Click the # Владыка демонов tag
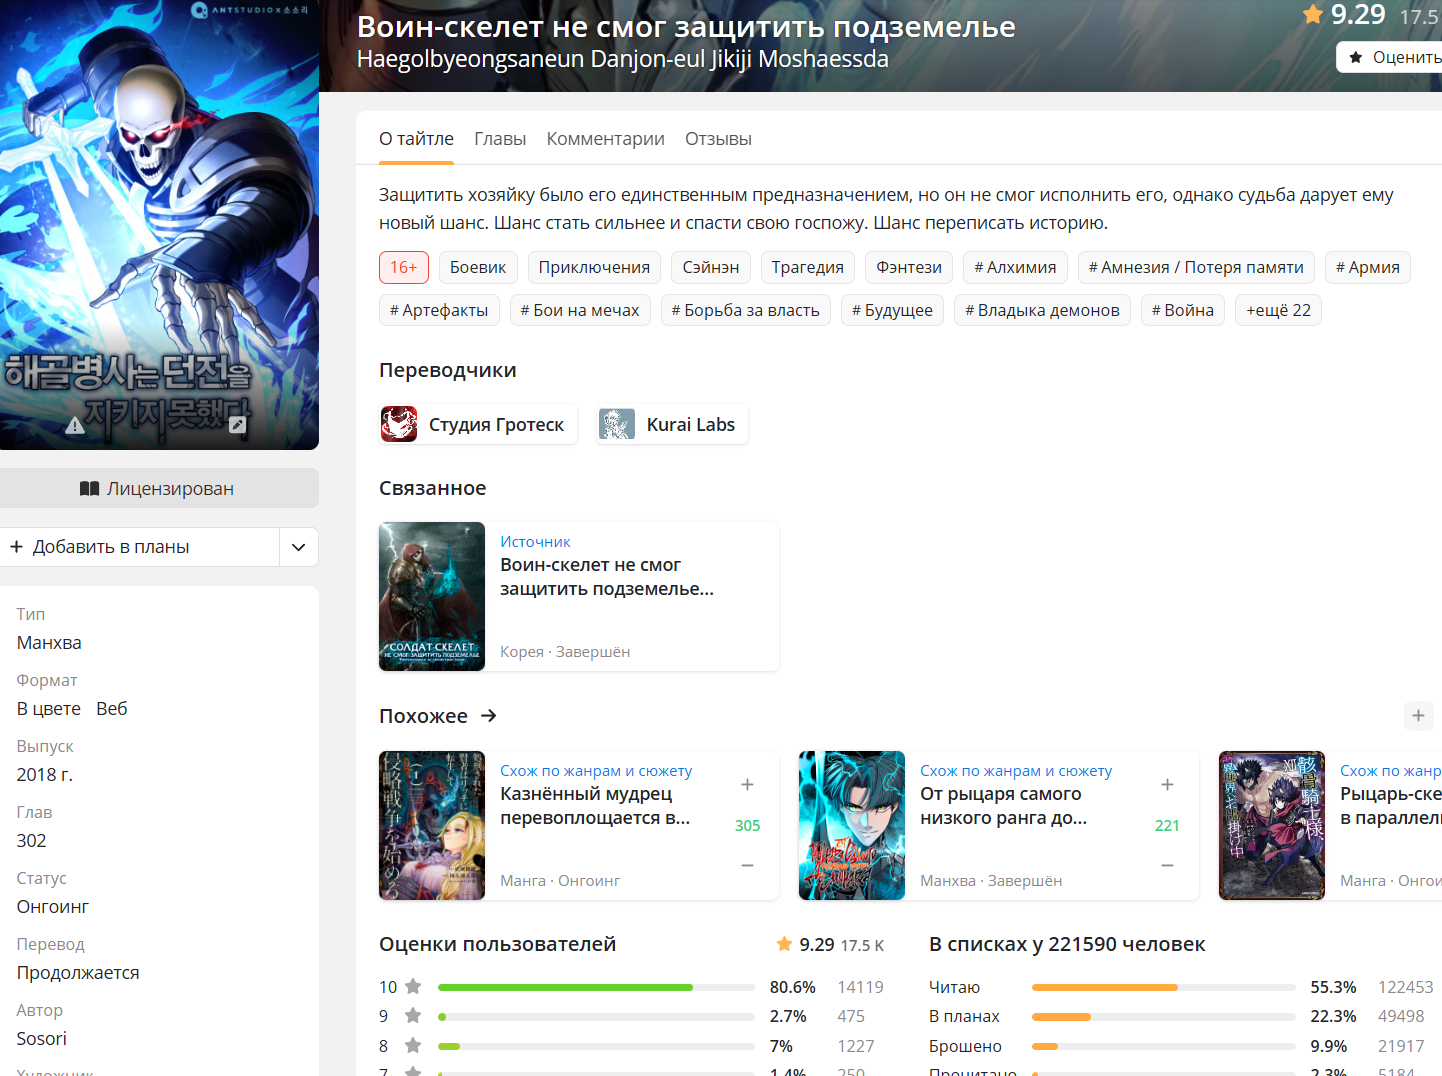 tap(1042, 310)
